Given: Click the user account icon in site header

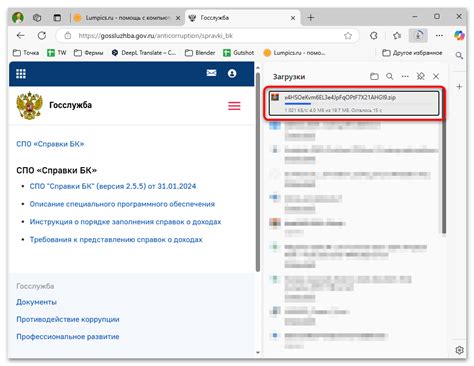Looking at the screenshot, I should point(232,73).
